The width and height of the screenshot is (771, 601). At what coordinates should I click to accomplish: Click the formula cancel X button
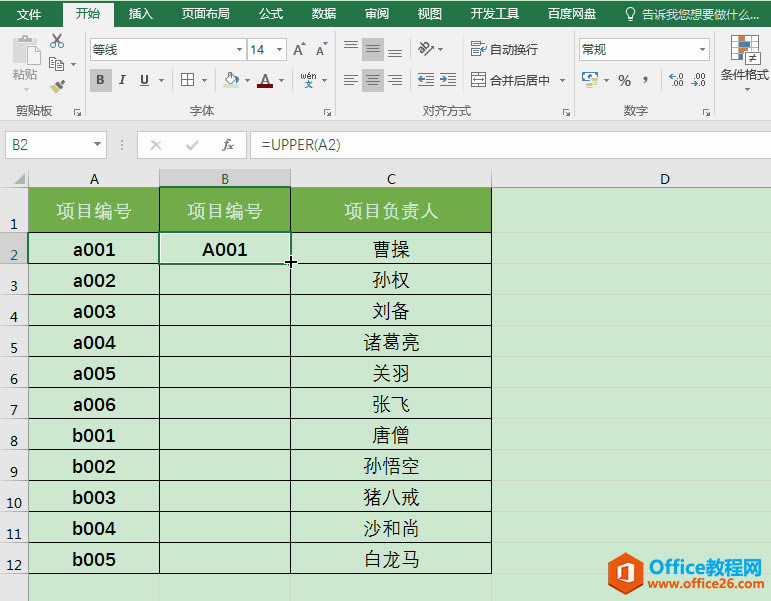point(156,145)
